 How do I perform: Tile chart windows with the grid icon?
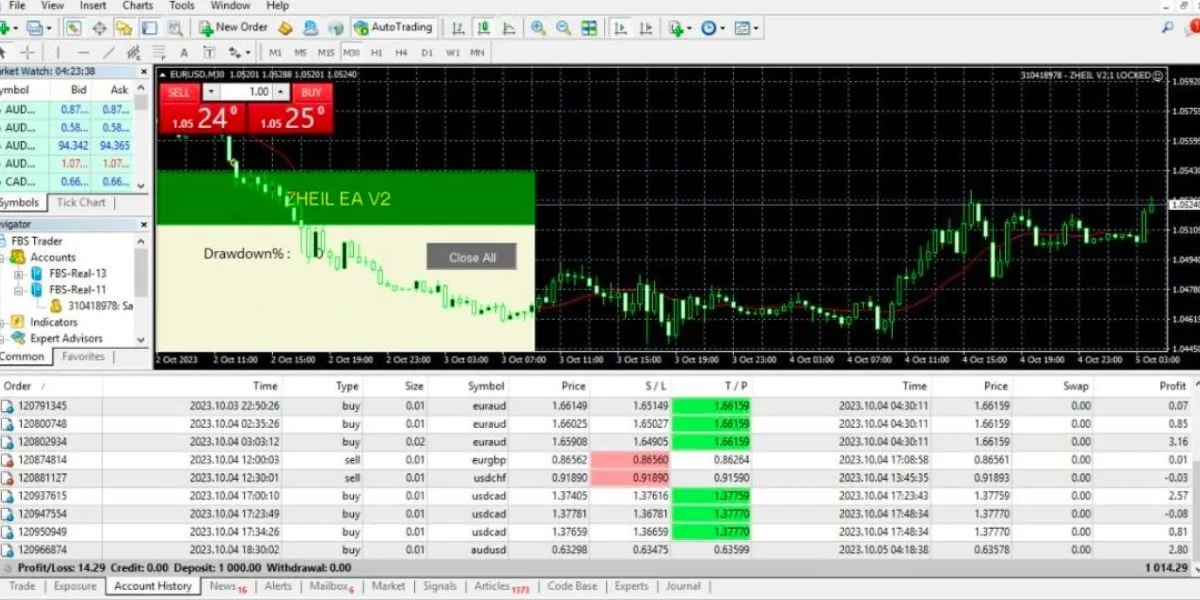pyautogui.click(x=589, y=28)
